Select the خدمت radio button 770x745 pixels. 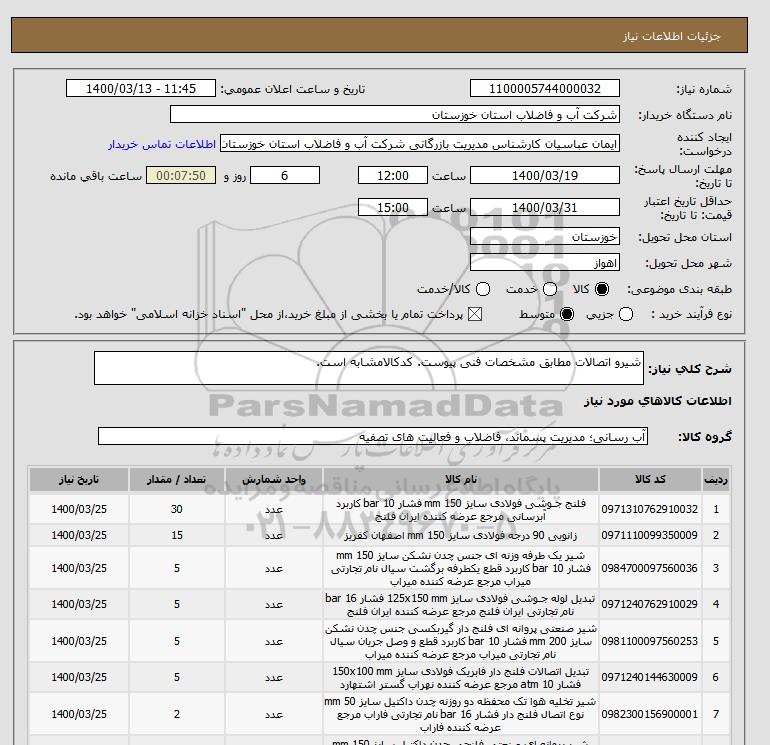(550, 289)
